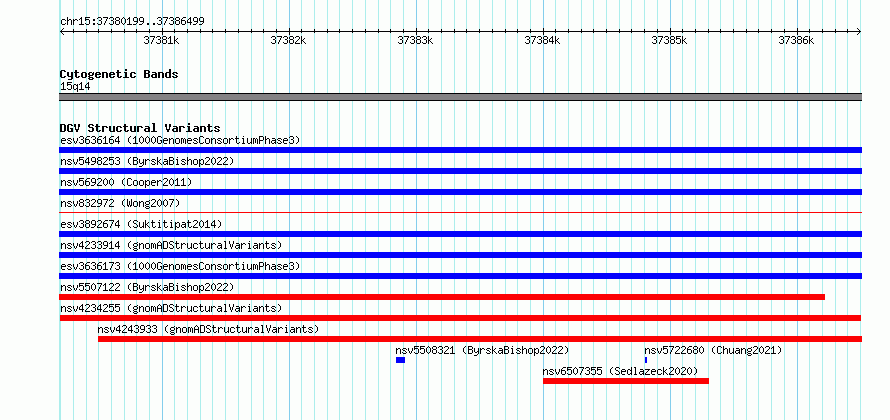Click the 15q14 band label
The image size is (890, 420).
click(x=75, y=87)
